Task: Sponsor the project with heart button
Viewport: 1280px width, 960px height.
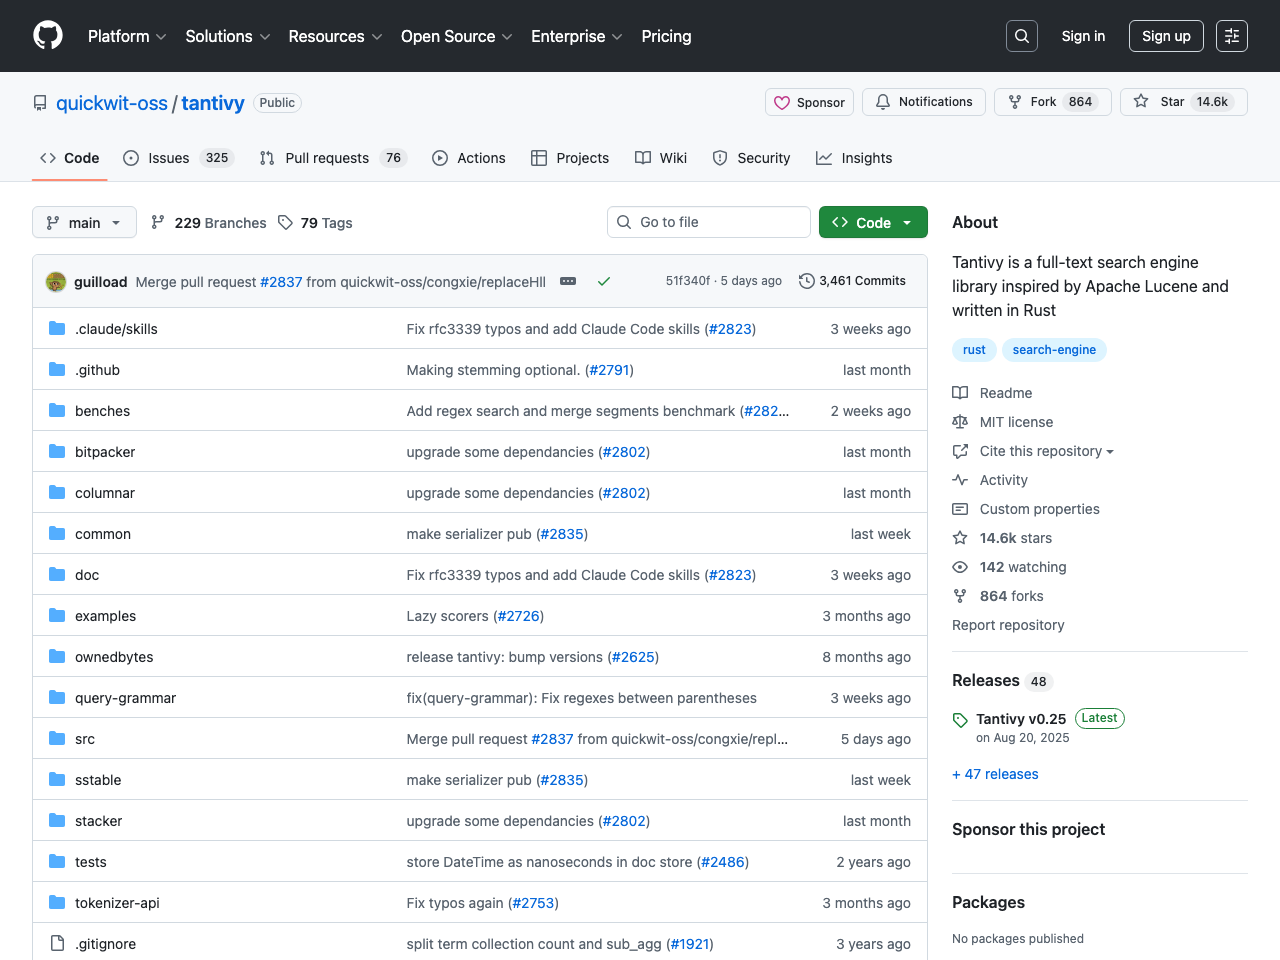Action: pos(809,102)
